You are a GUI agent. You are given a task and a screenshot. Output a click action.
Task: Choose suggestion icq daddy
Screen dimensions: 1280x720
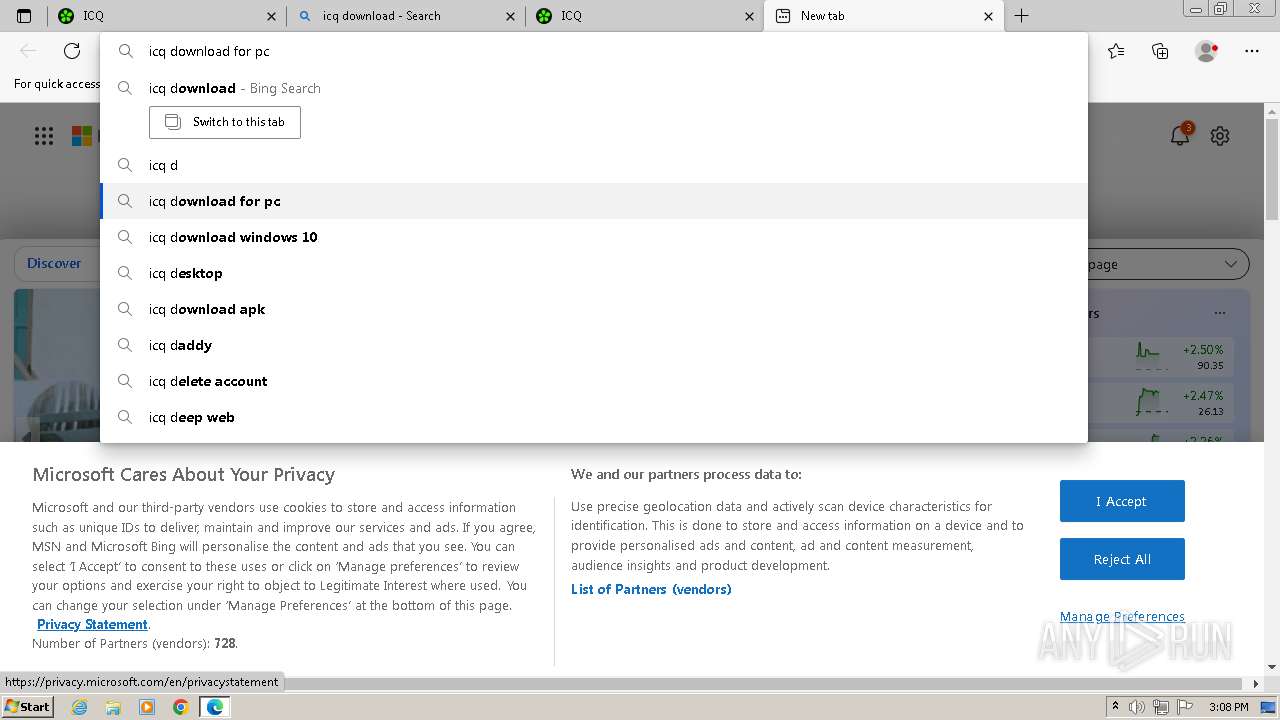(594, 345)
